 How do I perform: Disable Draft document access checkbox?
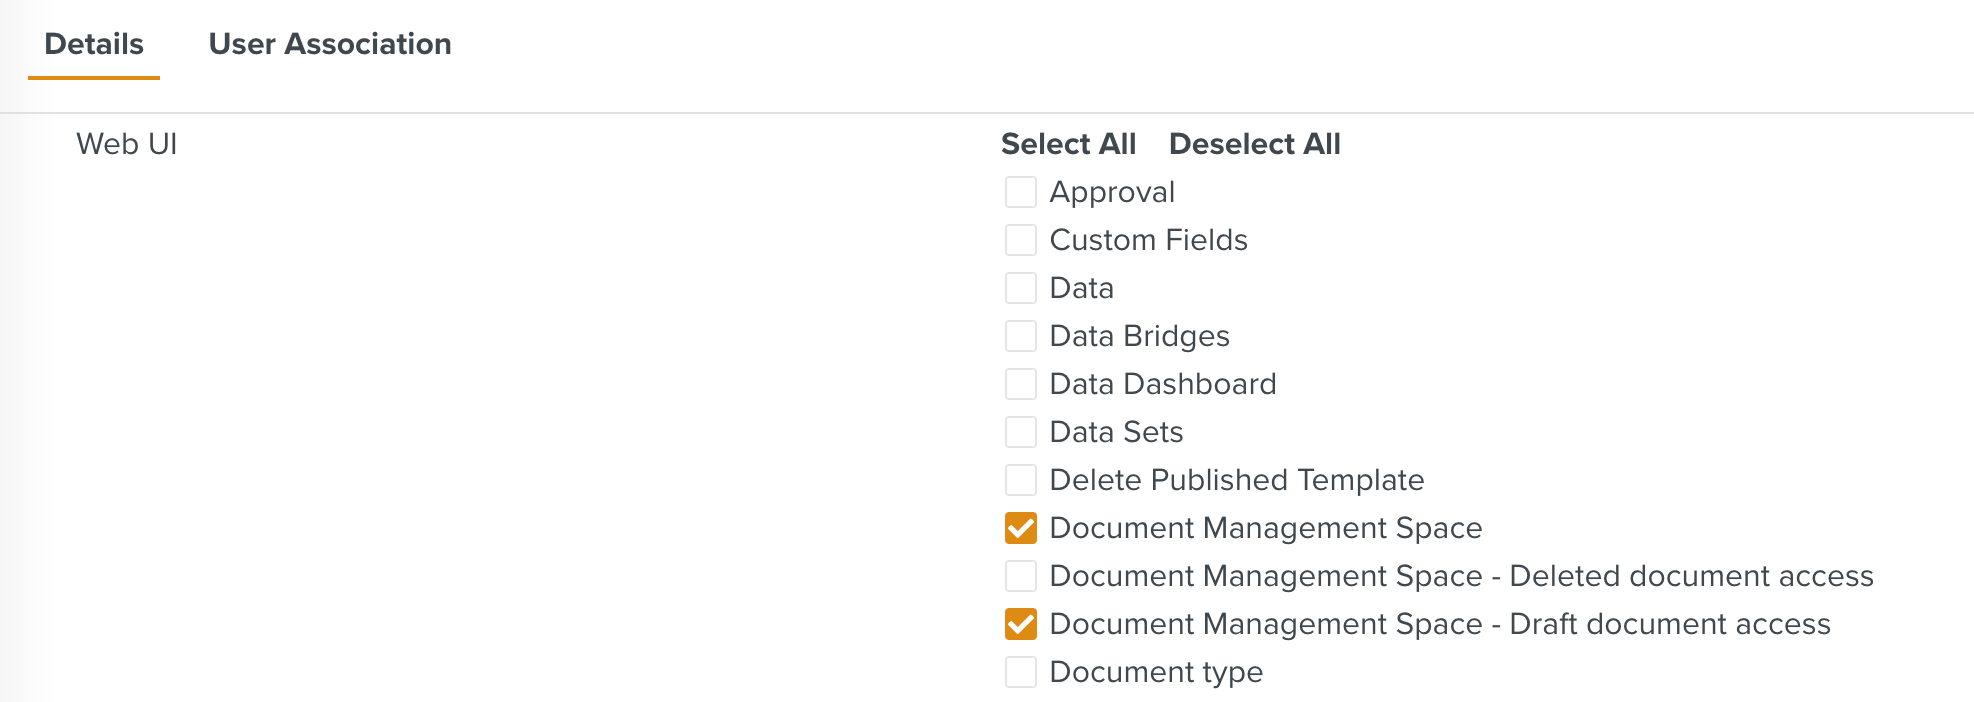pos(1021,623)
